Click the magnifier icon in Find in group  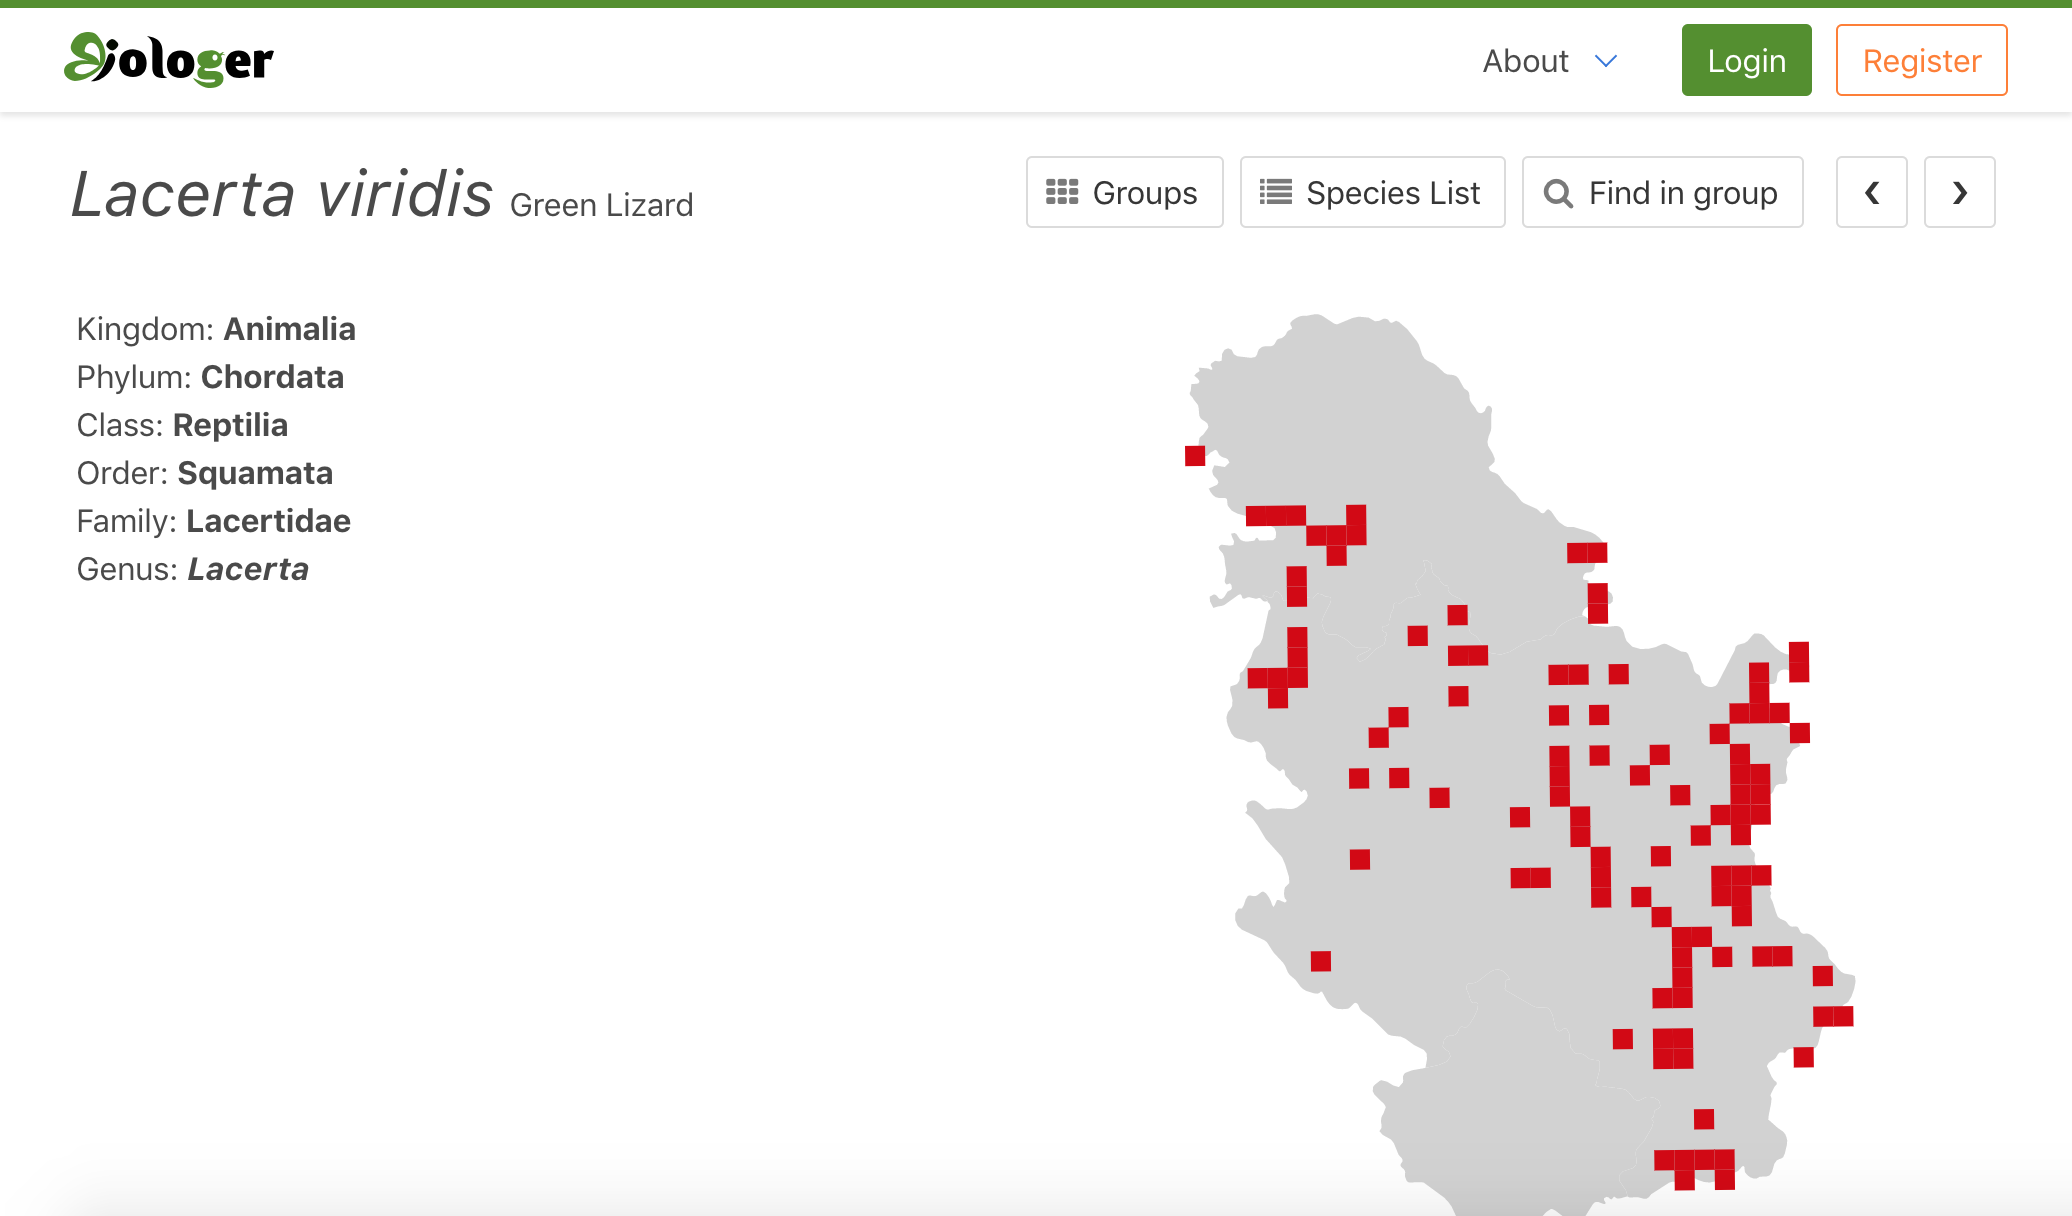1557,193
